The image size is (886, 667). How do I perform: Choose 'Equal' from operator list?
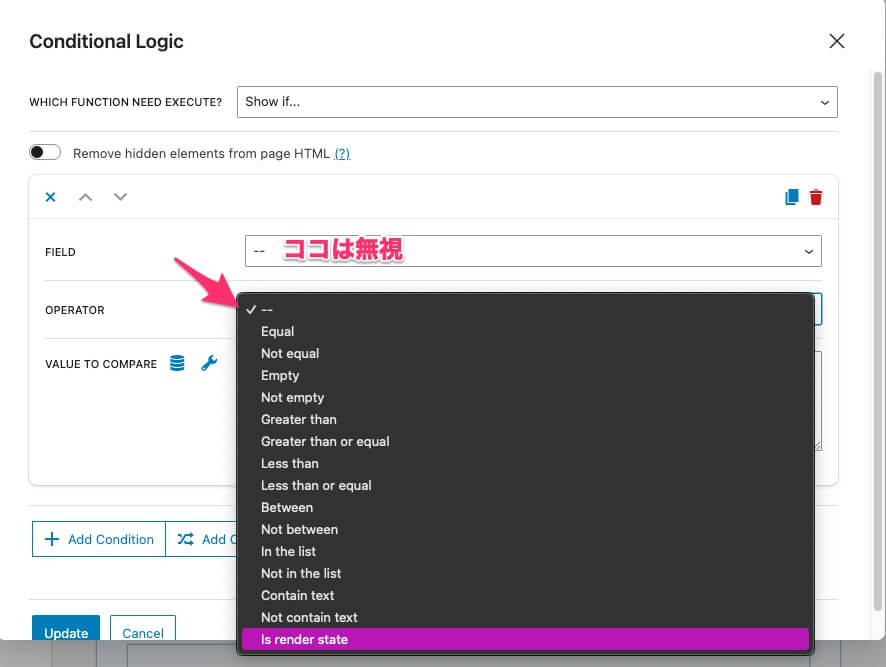coord(278,331)
